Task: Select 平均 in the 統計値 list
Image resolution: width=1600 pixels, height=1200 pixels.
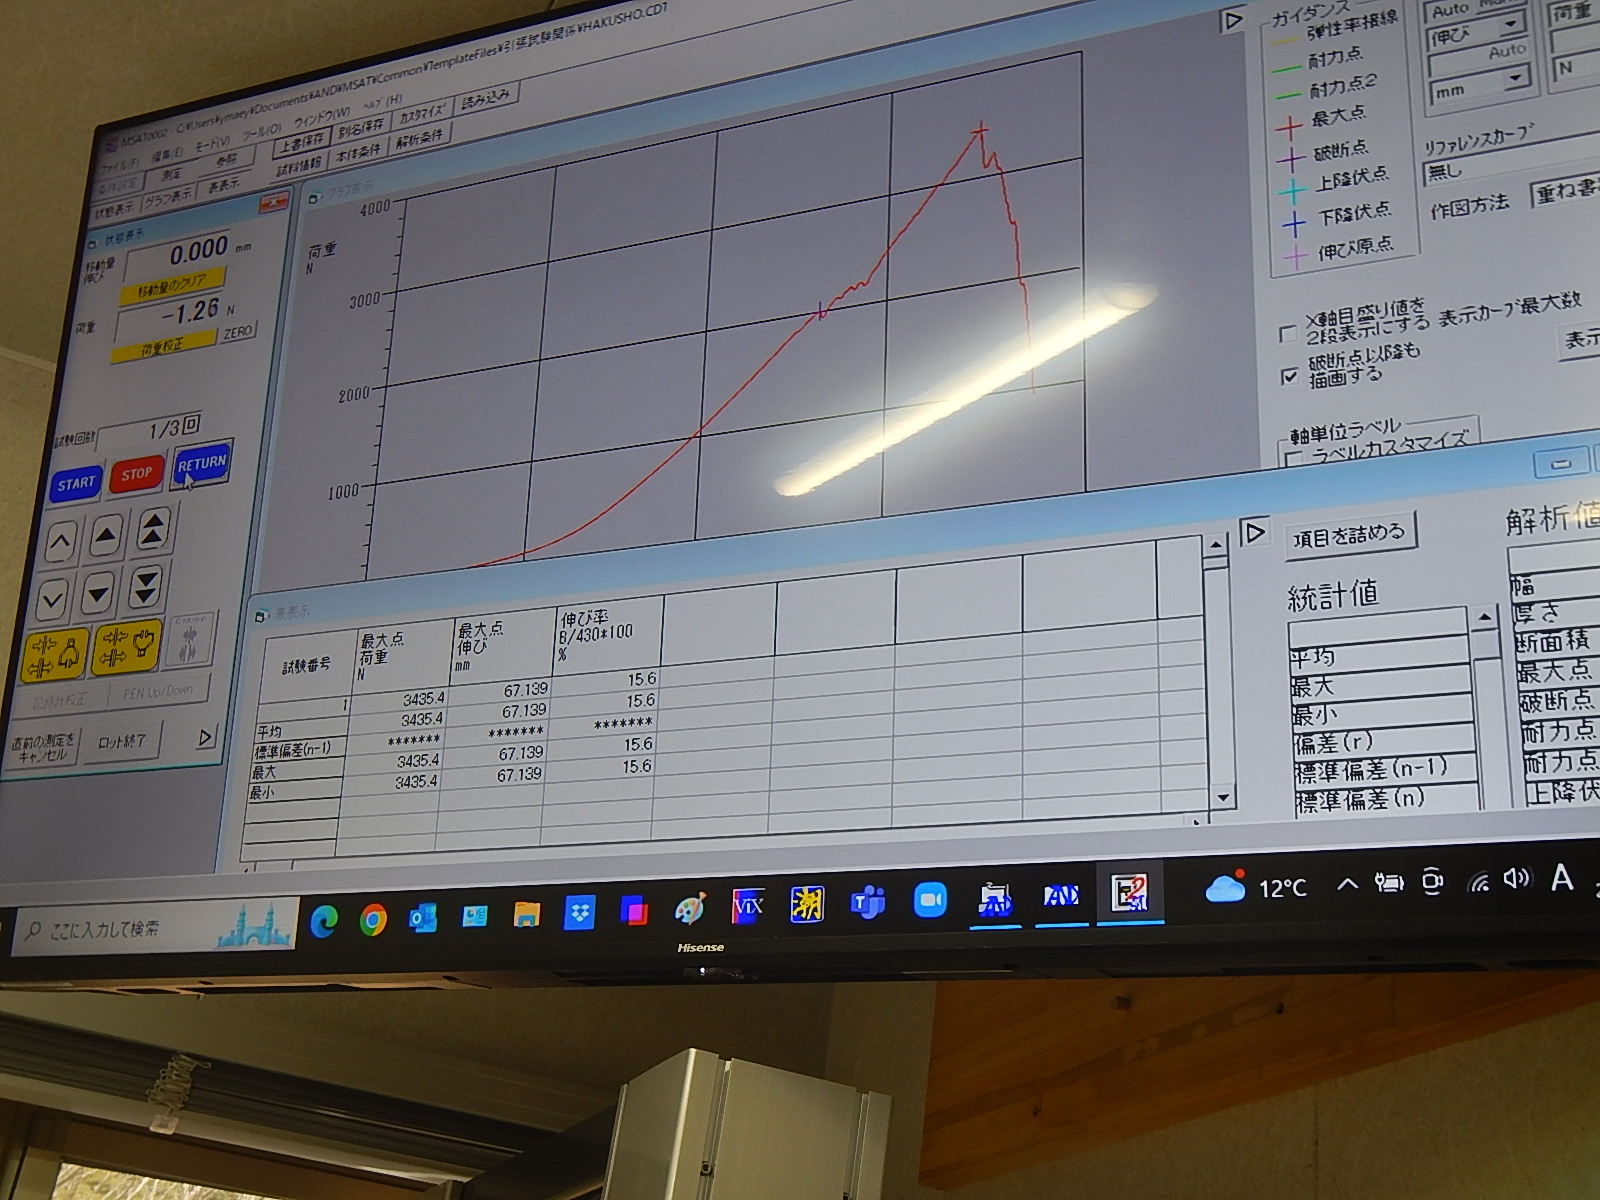Action: (1379, 656)
